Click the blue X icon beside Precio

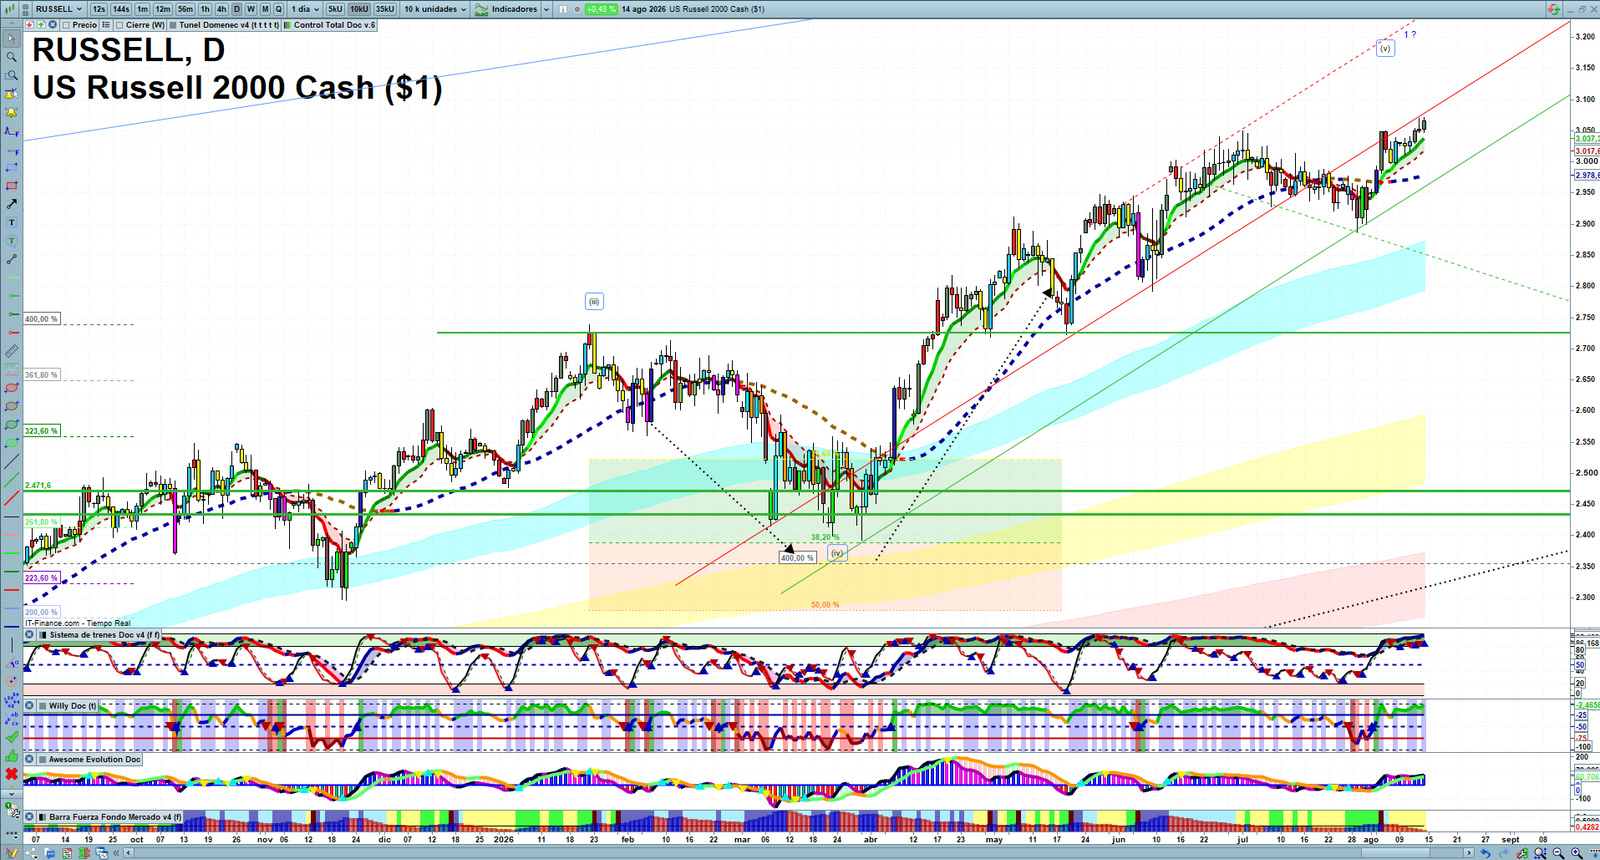click(x=52, y=25)
